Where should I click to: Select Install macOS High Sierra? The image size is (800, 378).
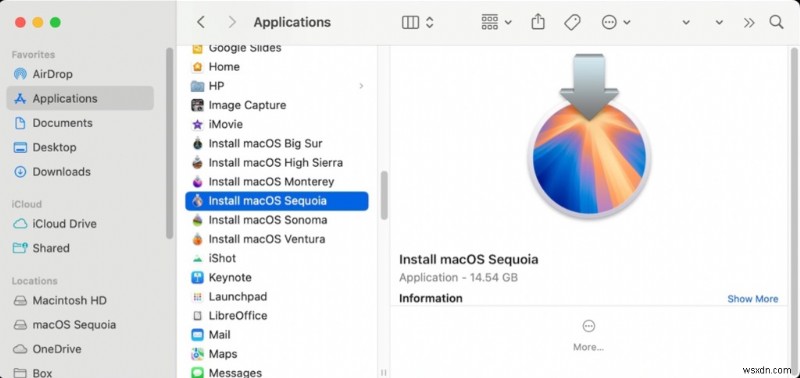click(x=277, y=163)
